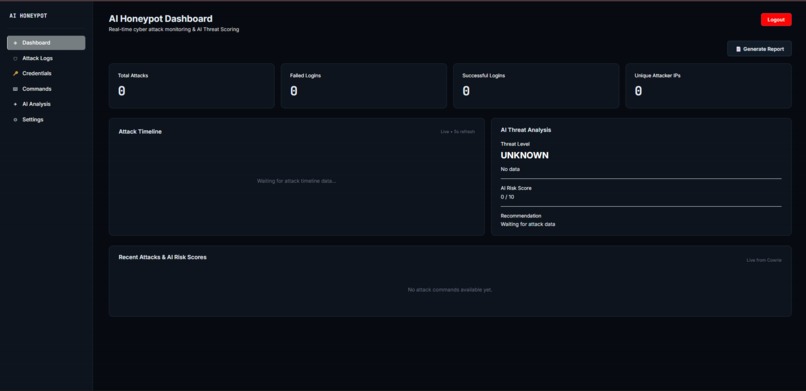The height and width of the screenshot is (391, 806).
Task: Open the Settings page
Action: tap(46, 119)
